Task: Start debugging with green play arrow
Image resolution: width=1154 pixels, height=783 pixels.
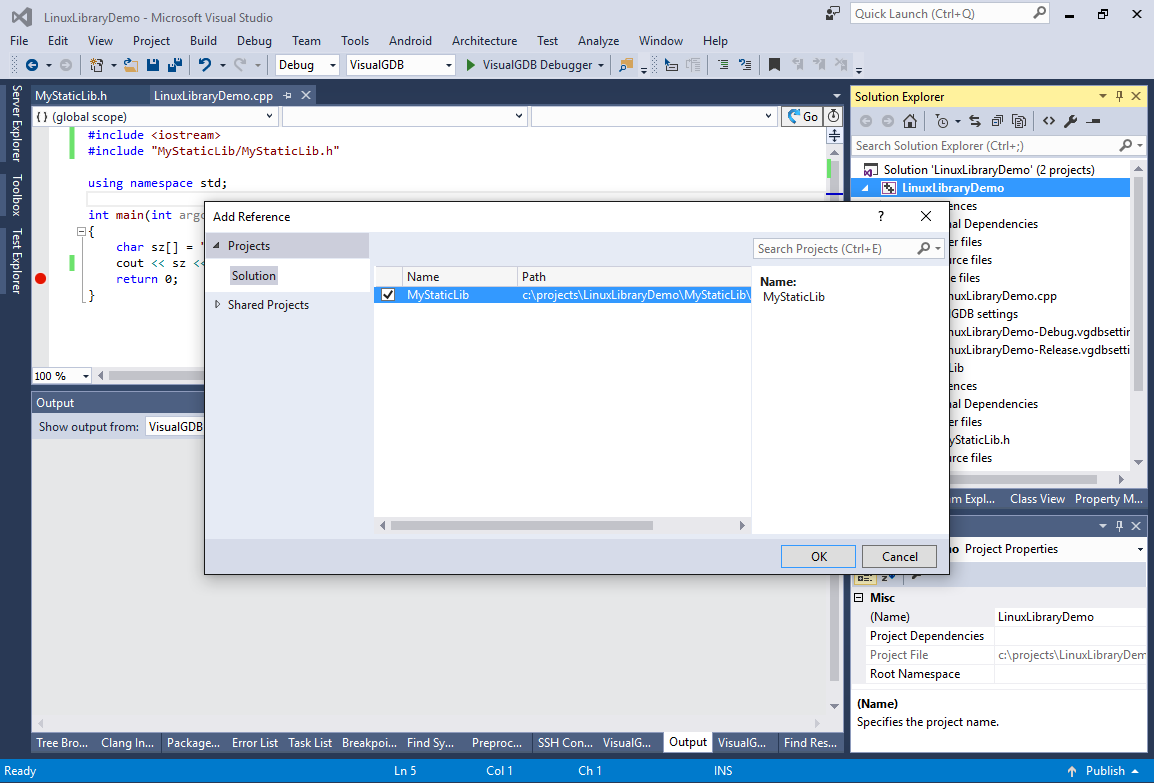Action: click(472, 65)
